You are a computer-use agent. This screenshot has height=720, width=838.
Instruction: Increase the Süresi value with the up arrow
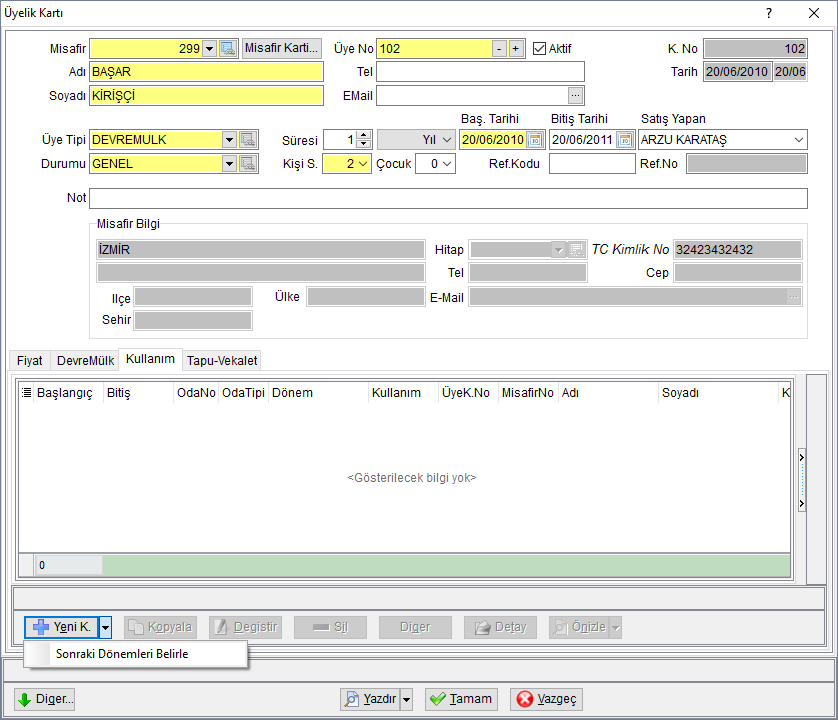(363, 135)
